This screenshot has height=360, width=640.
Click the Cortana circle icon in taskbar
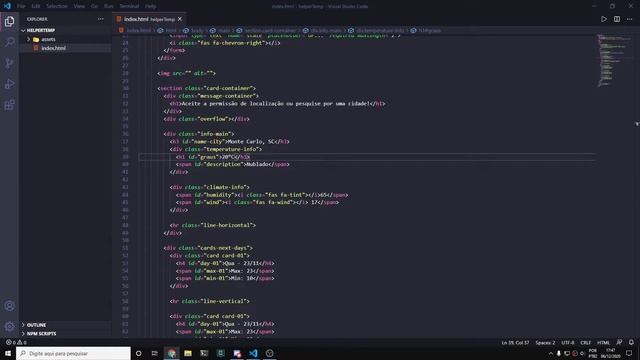[x=138, y=353]
